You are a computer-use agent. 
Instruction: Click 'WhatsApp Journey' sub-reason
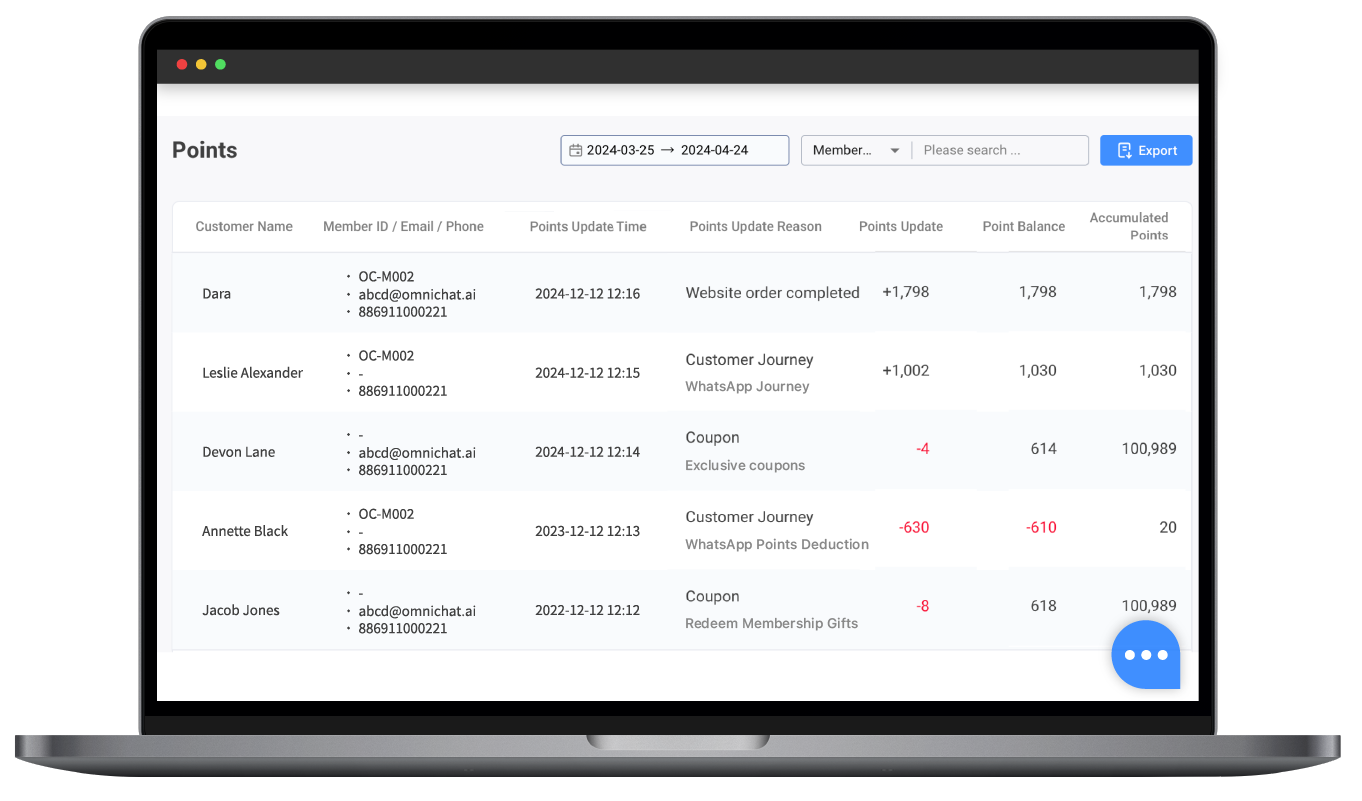click(x=747, y=387)
